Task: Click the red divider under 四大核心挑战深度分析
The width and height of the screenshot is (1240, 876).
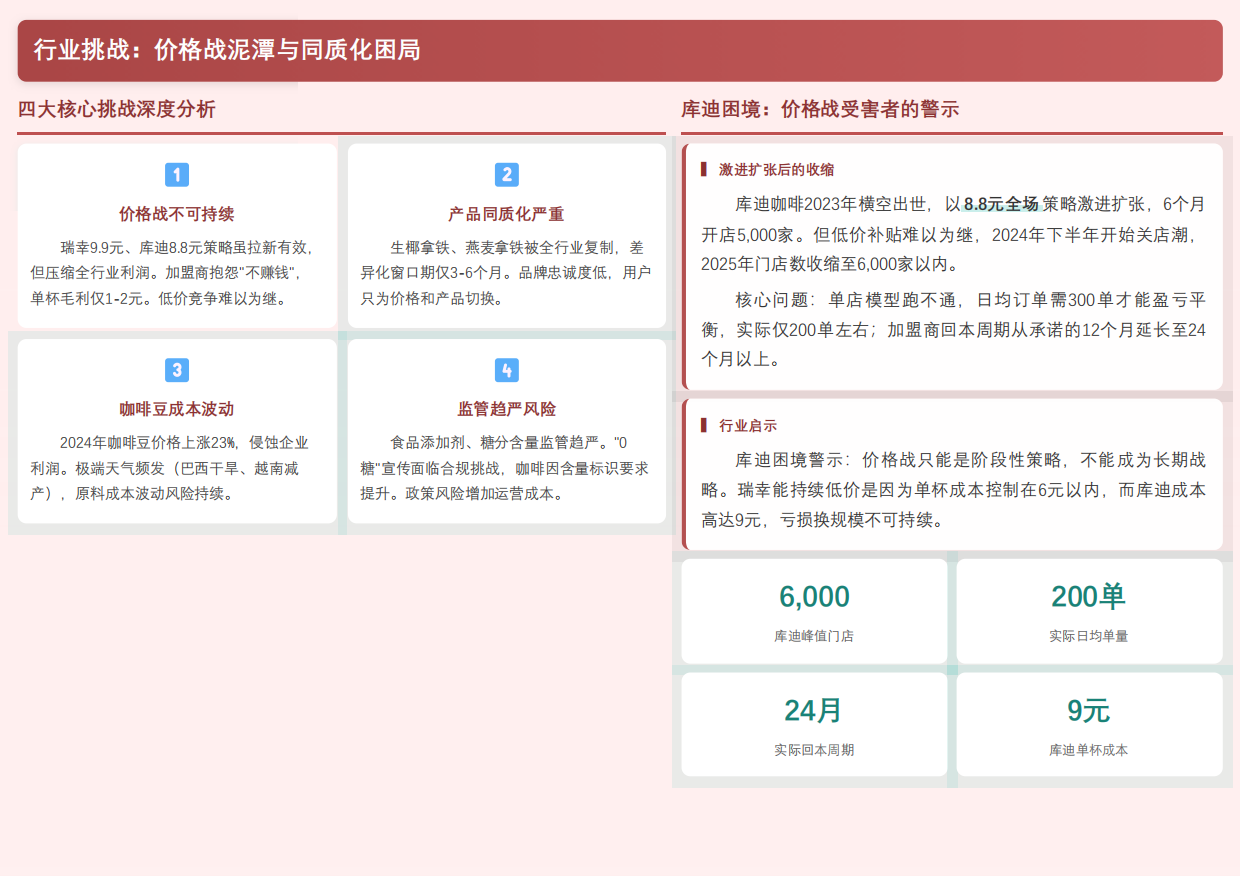Action: (x=340, y=131)
